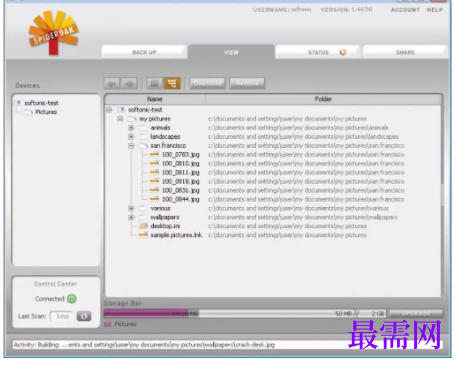Screen dimensions: 460x366
Task: Click the Last Scan info button
Action: (x=84, y=316)
